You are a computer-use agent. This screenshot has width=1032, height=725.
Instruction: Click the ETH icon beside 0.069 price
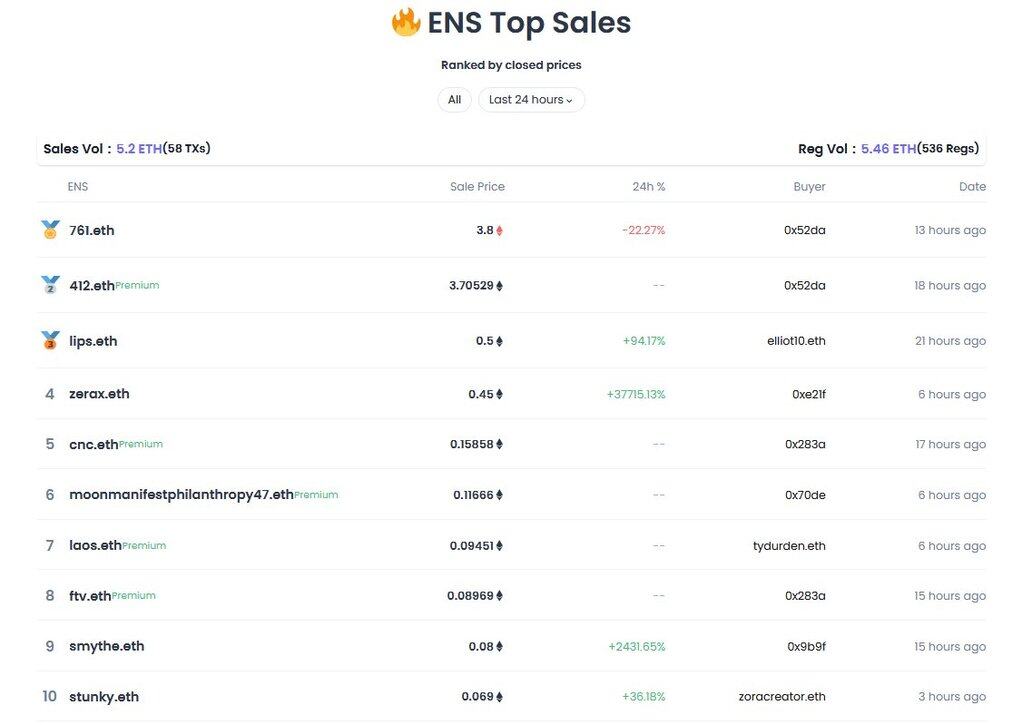pos(500,697)
